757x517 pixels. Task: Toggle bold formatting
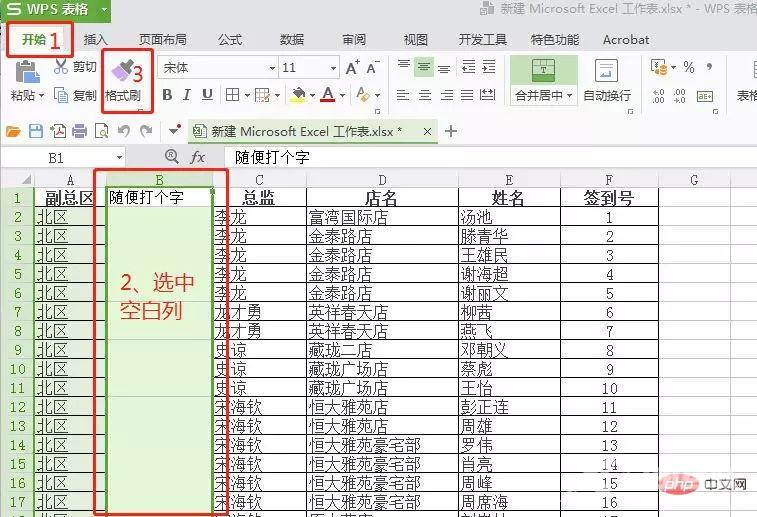pyautogui.click(x=167, y=95)
